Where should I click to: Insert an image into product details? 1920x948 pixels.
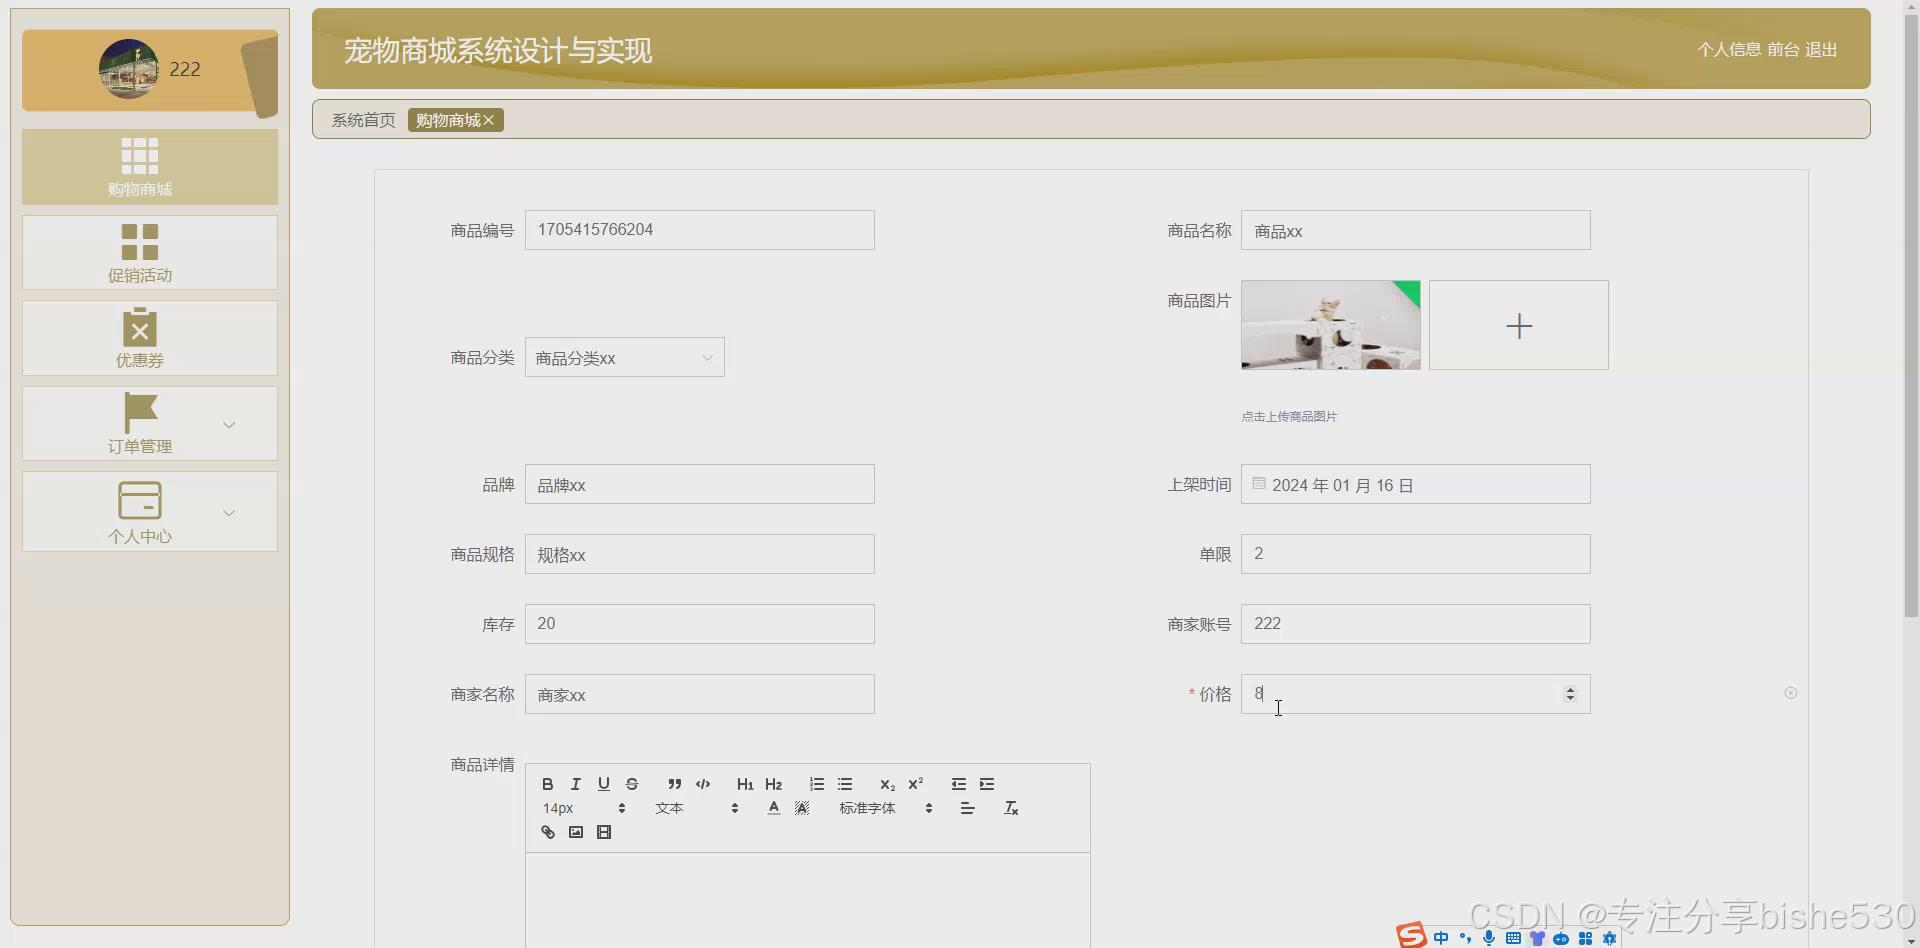click(x=575, y=832)
